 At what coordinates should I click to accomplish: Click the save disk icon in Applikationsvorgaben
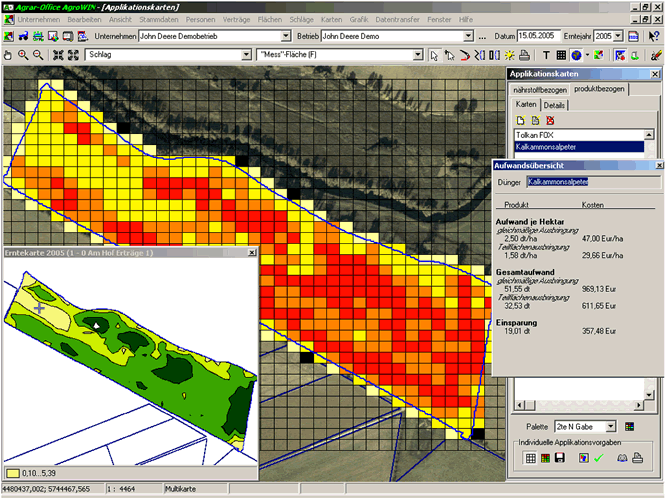pos(559,458)
